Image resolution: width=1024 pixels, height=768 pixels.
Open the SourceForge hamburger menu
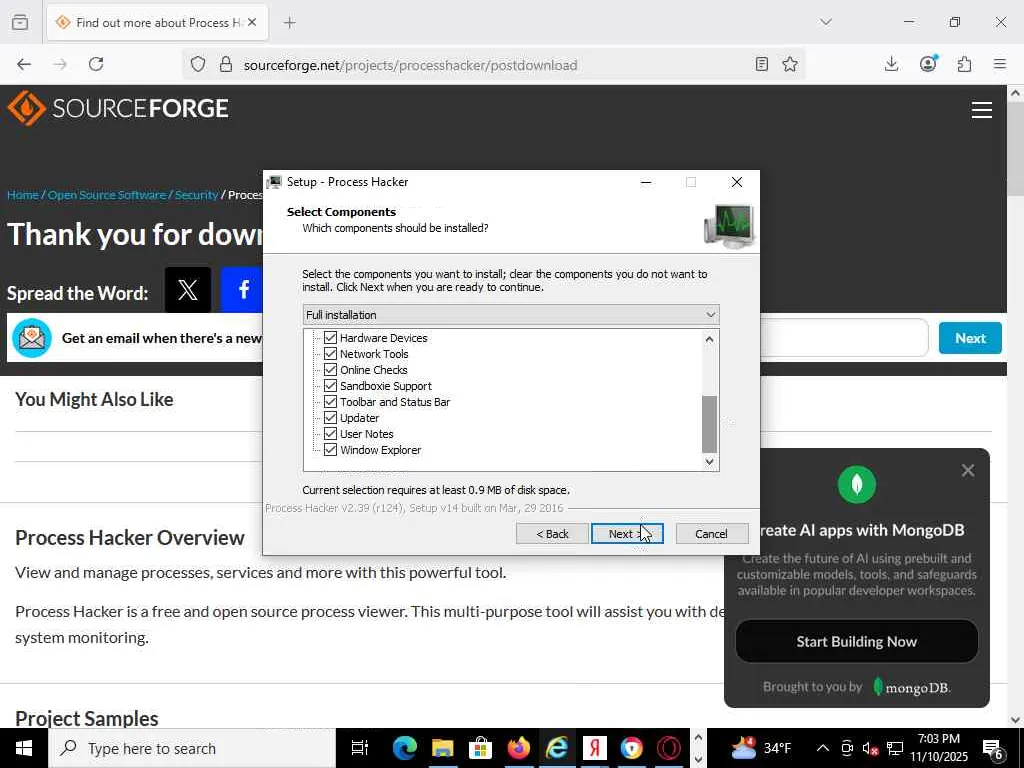tap(982, 110)
